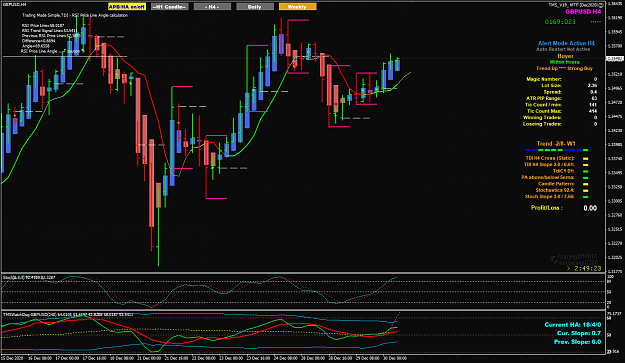This screenshot has width=625, height=363.
Task: Select the Loseing Trades label
Action: [x=542, y=124]
